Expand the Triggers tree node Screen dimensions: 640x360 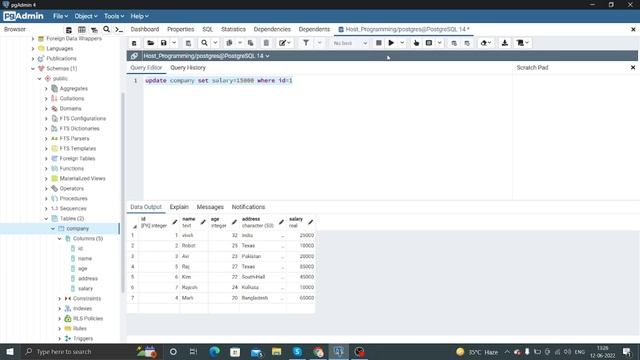click(x=60, y=339)
